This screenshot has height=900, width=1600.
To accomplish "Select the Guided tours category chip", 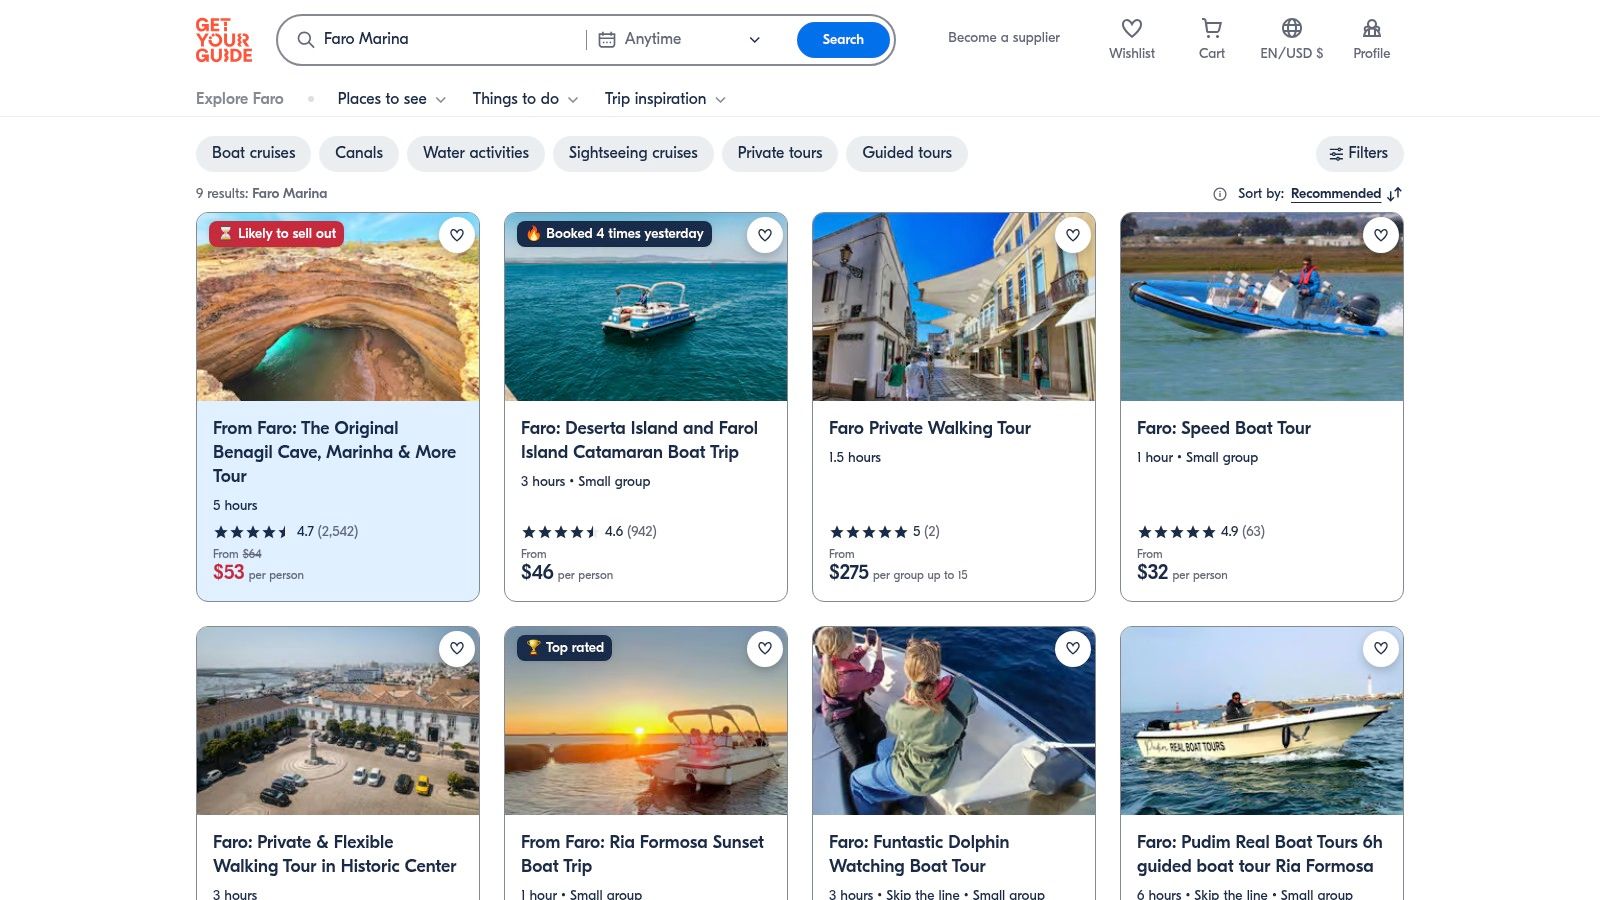I will pos(907,153).
